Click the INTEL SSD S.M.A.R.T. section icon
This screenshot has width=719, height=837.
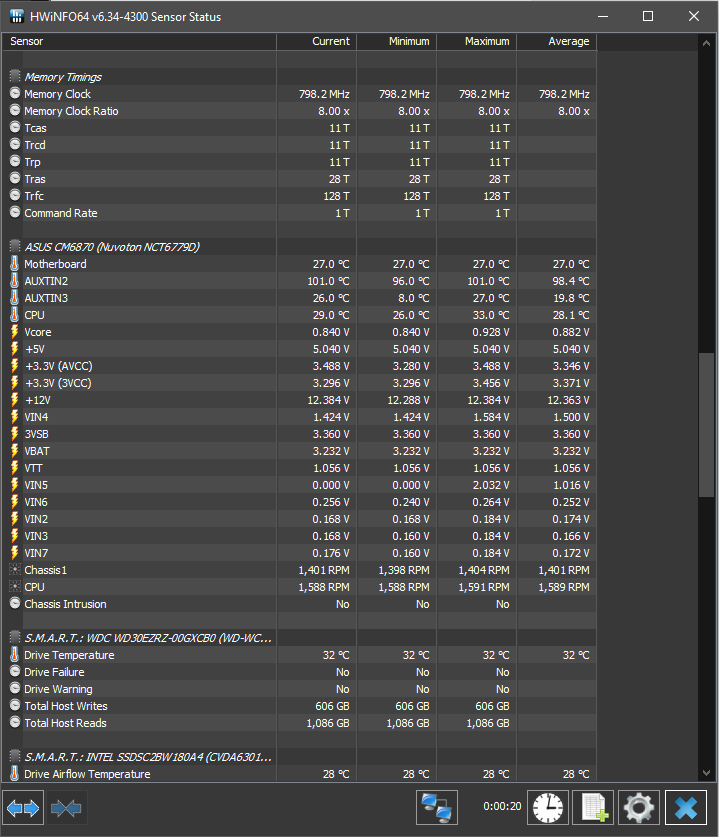click(x=15, y=756)
